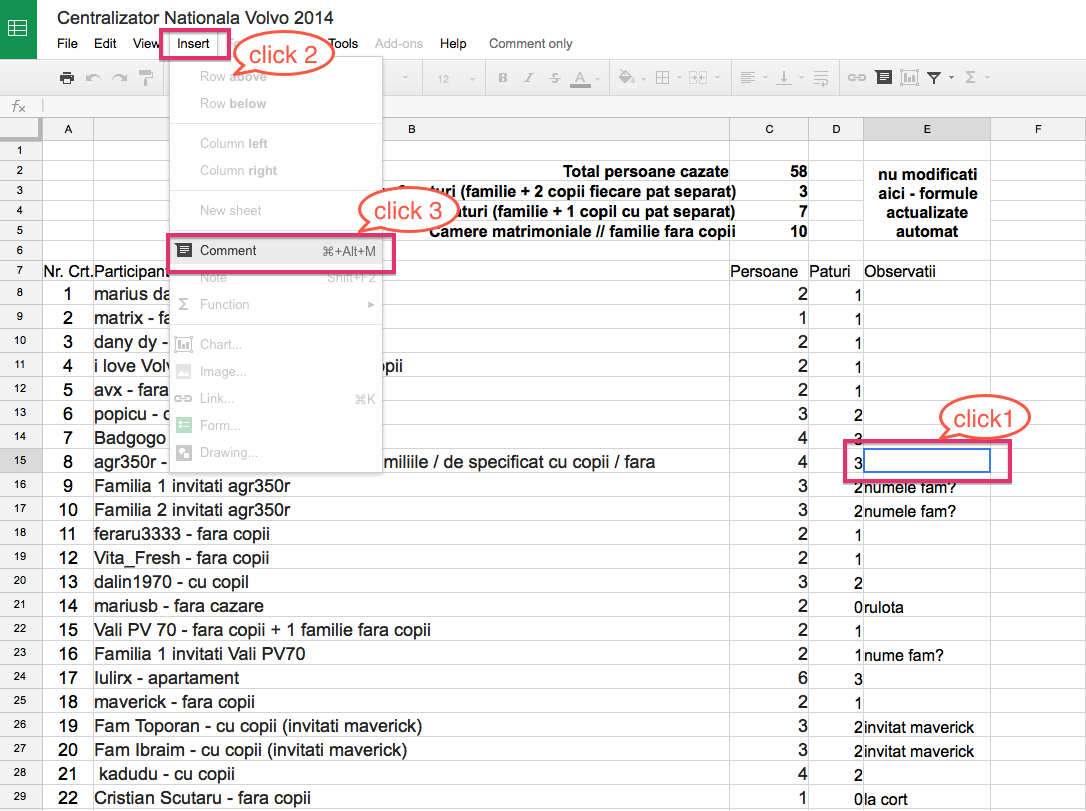Print the spreadsheet using the printer icon
The height and width of the screenshot is (811, 1086).
(66, 78)
